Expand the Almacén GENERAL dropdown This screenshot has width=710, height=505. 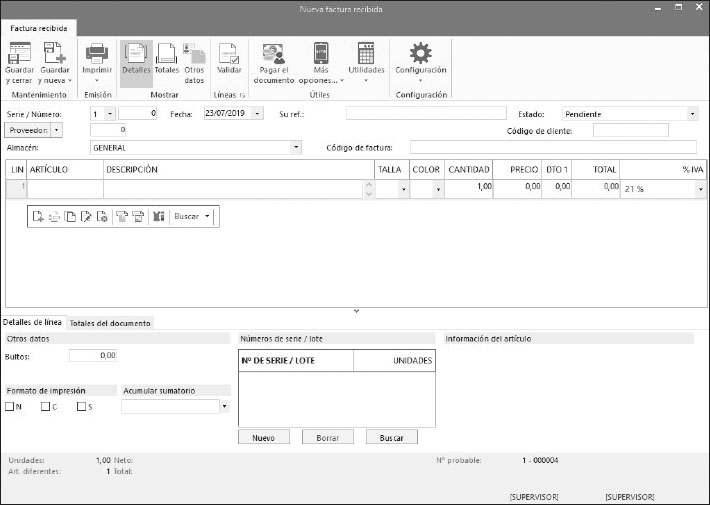point(296,147)
